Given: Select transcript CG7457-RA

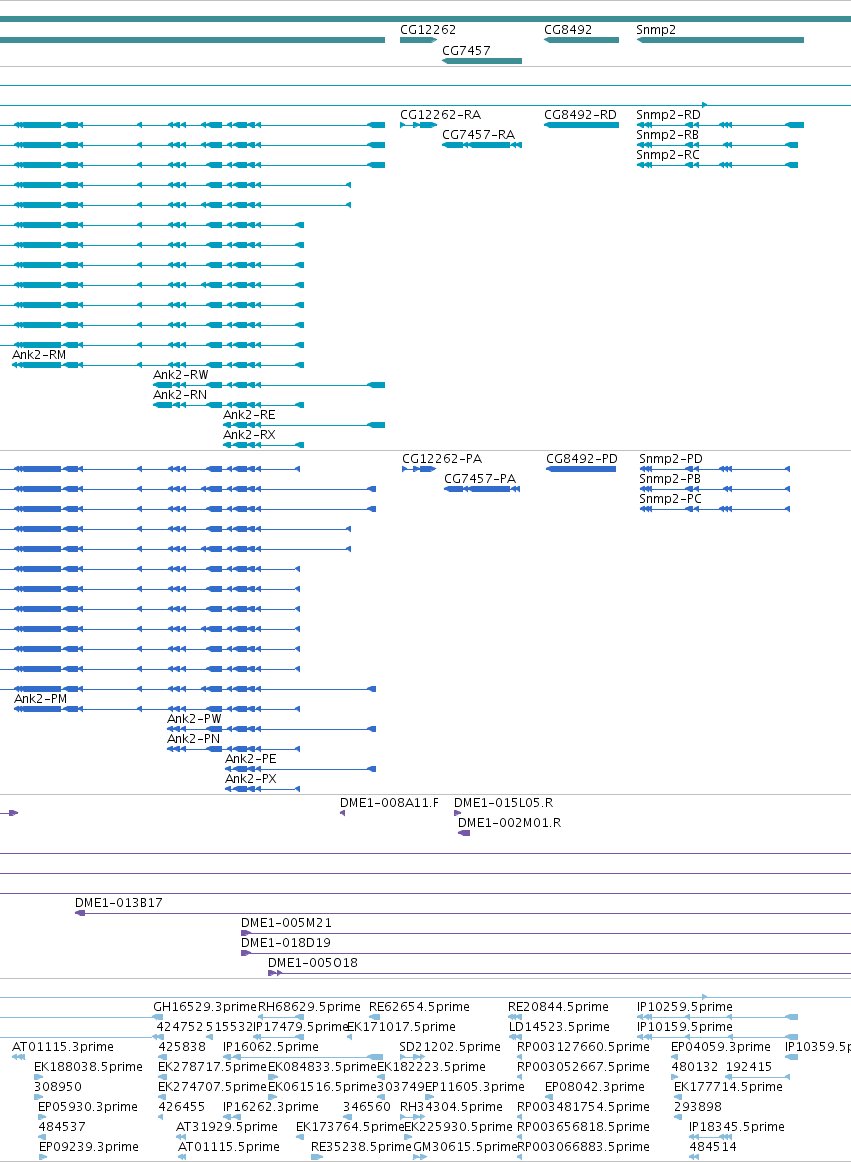Looking at the screenshot, I should [478, 135].
